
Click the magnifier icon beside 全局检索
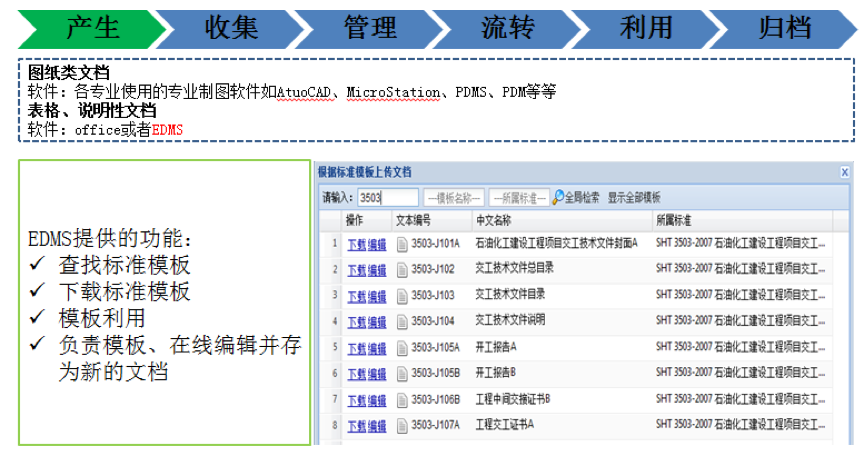coord(558,198)
